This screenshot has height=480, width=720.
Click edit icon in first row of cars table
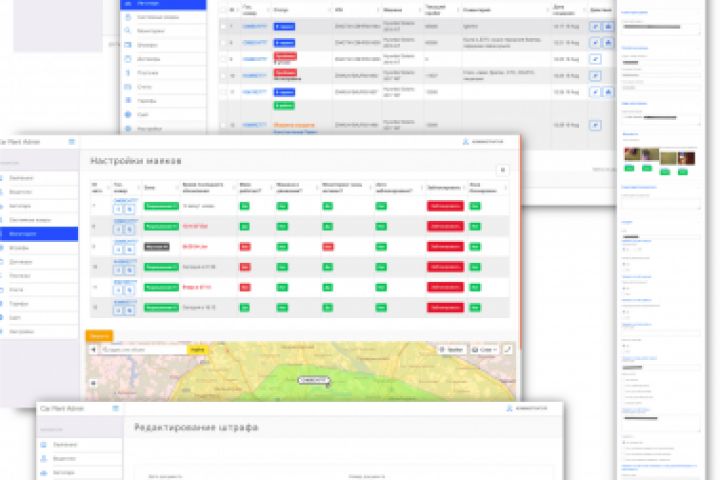click(595, 27)
